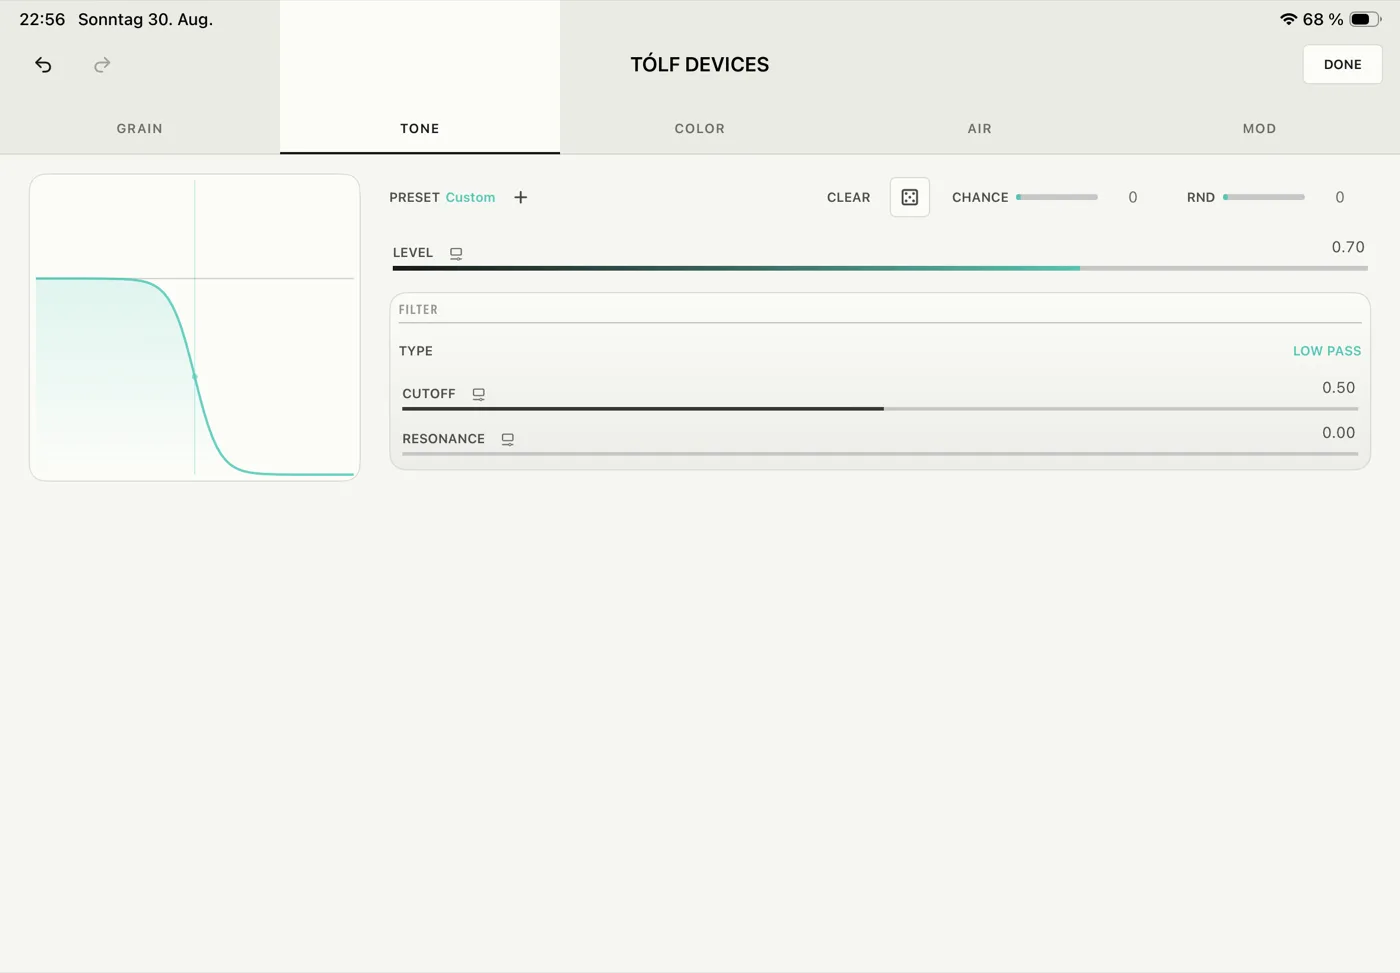Viewport: 1400px width, 973px height.
Task: Open the Custom preset selector
Action: (470, 197)
